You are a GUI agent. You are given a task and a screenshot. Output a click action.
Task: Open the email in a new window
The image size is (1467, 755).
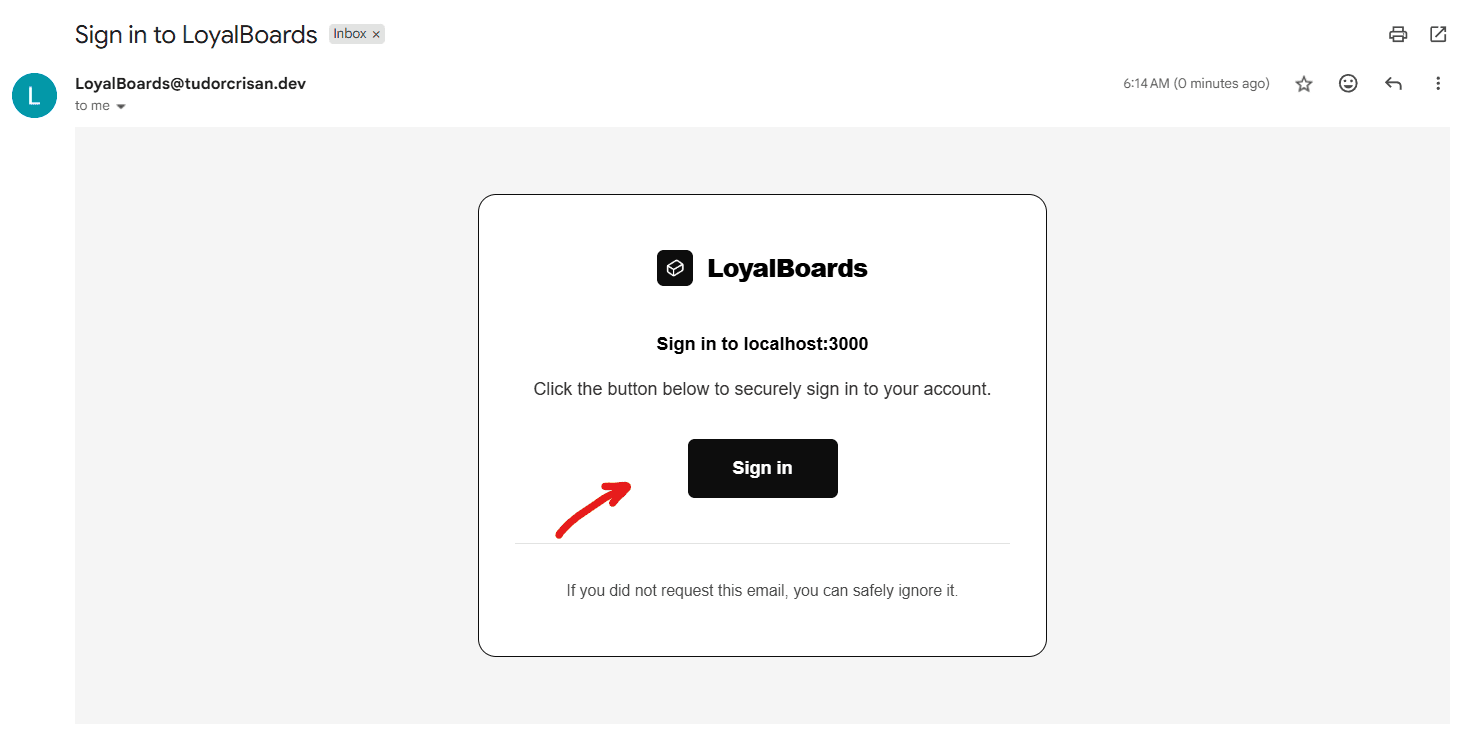coord(1438,34)
